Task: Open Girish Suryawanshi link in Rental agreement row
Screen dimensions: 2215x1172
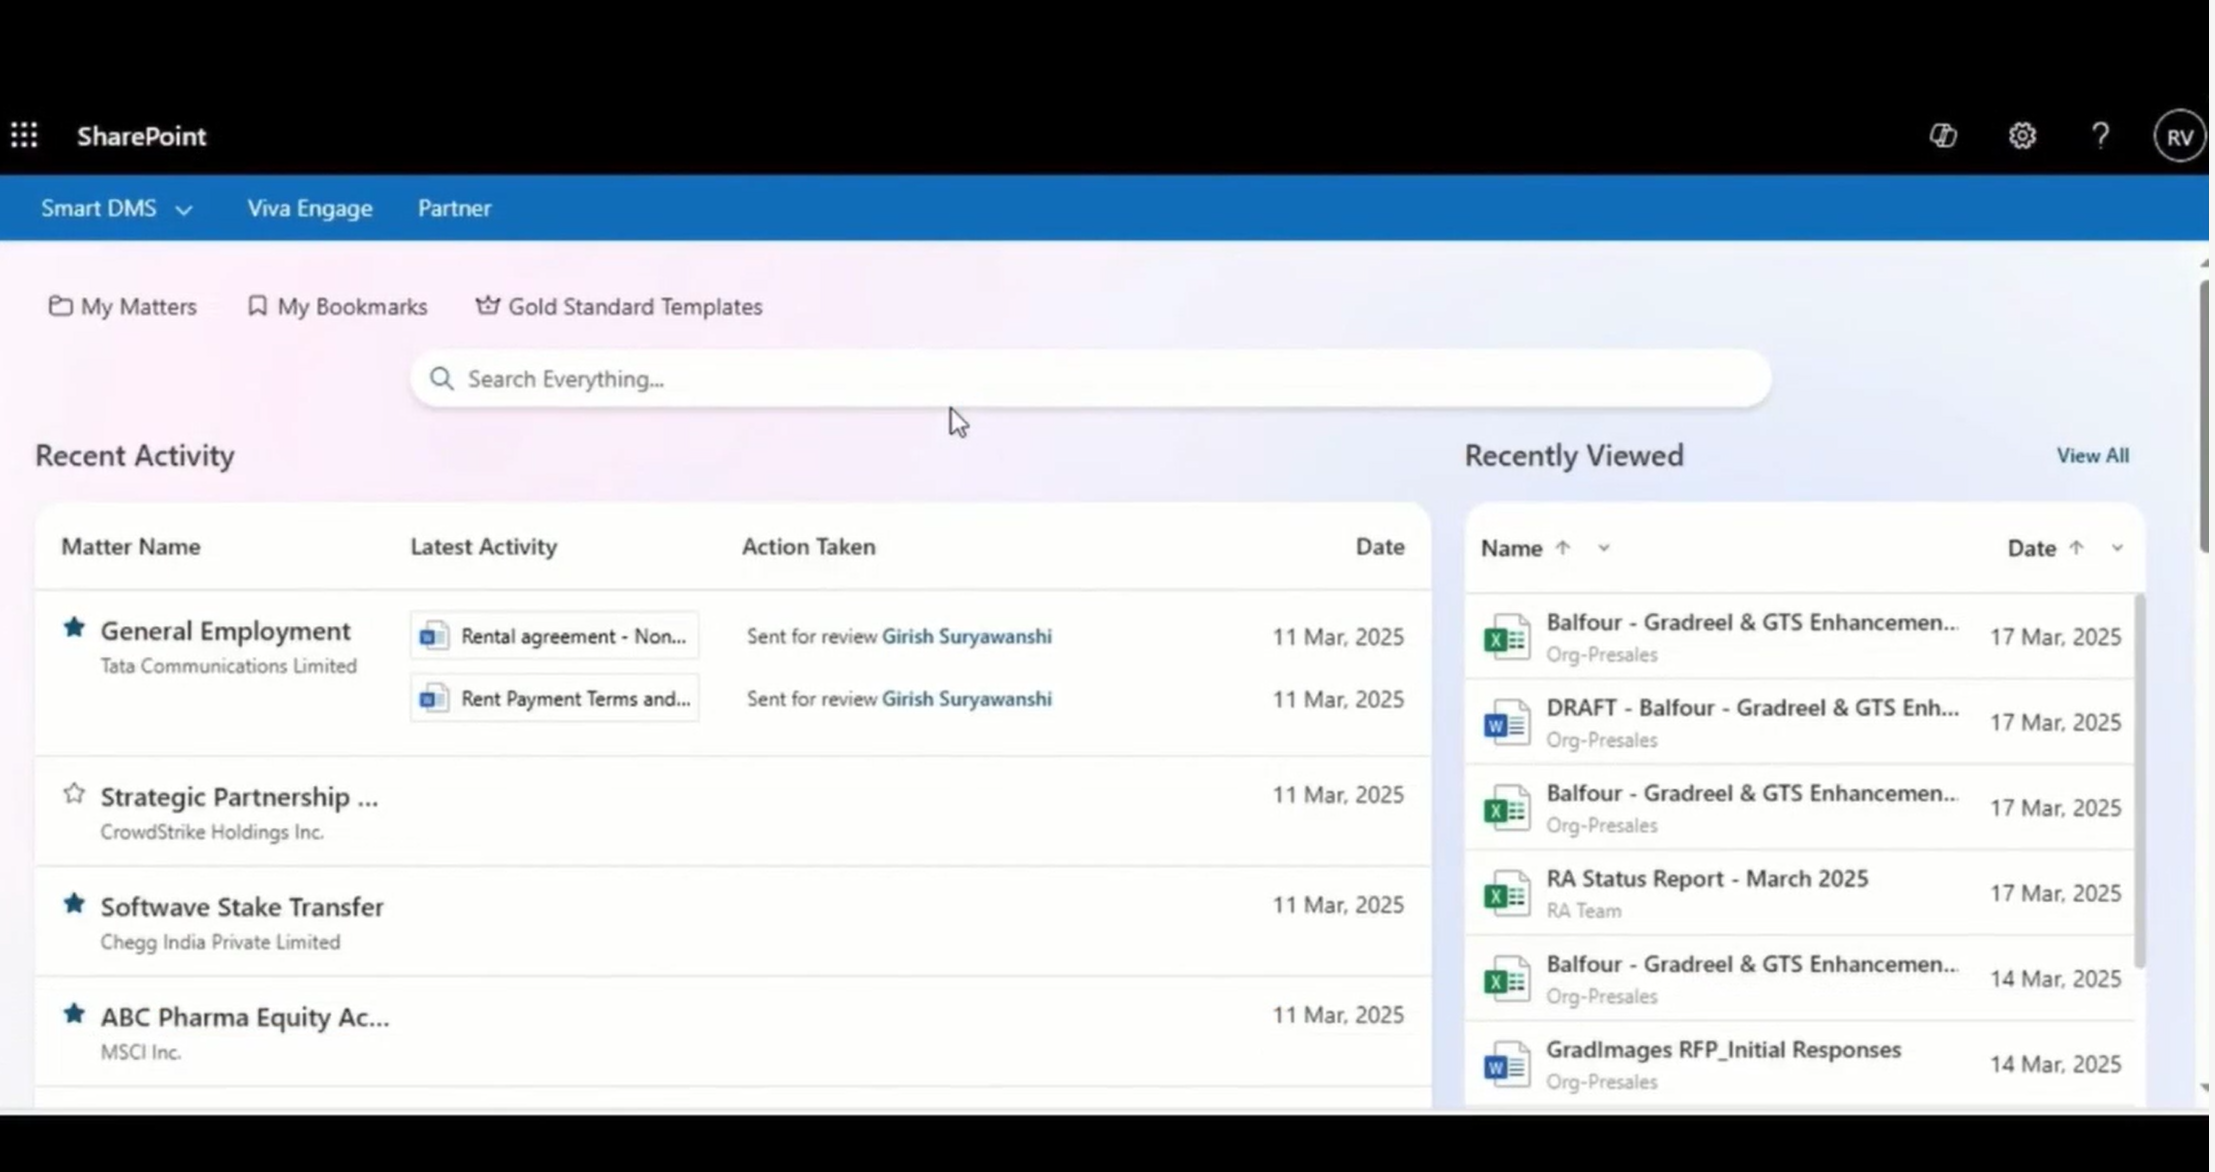Action: pyautogui.click(x=966, y=637)
